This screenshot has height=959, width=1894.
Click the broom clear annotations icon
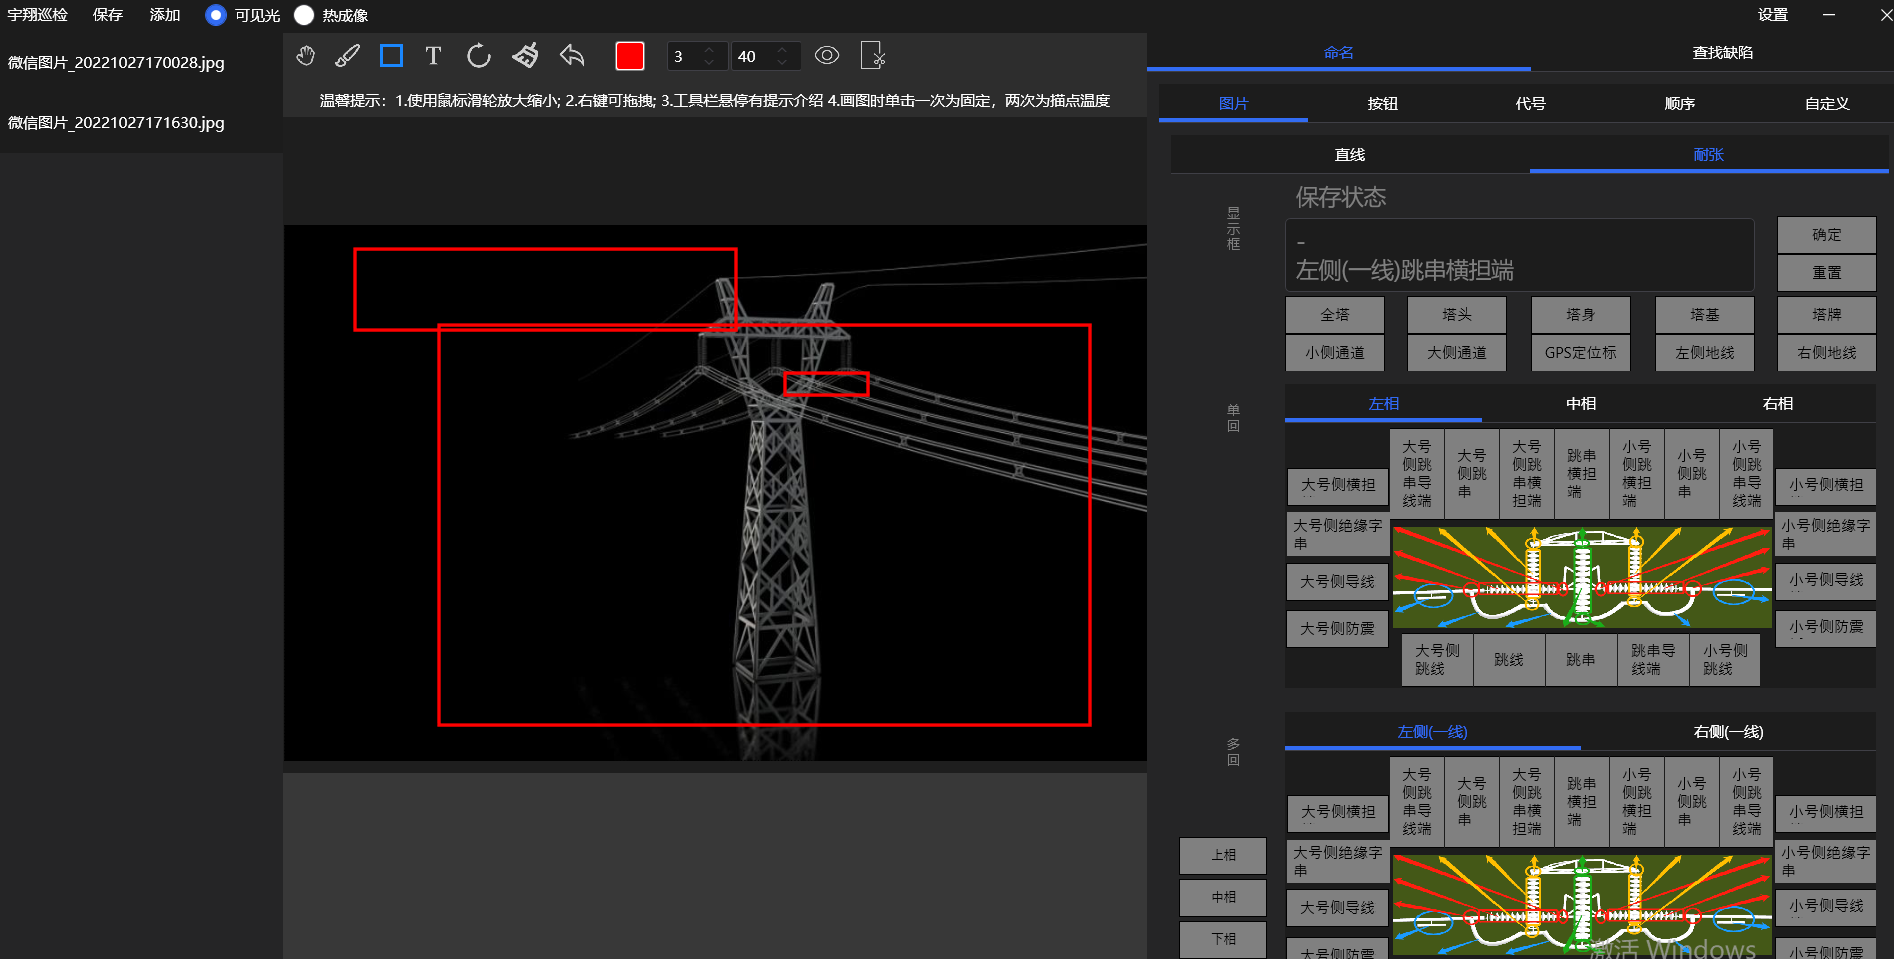point(525,56)
